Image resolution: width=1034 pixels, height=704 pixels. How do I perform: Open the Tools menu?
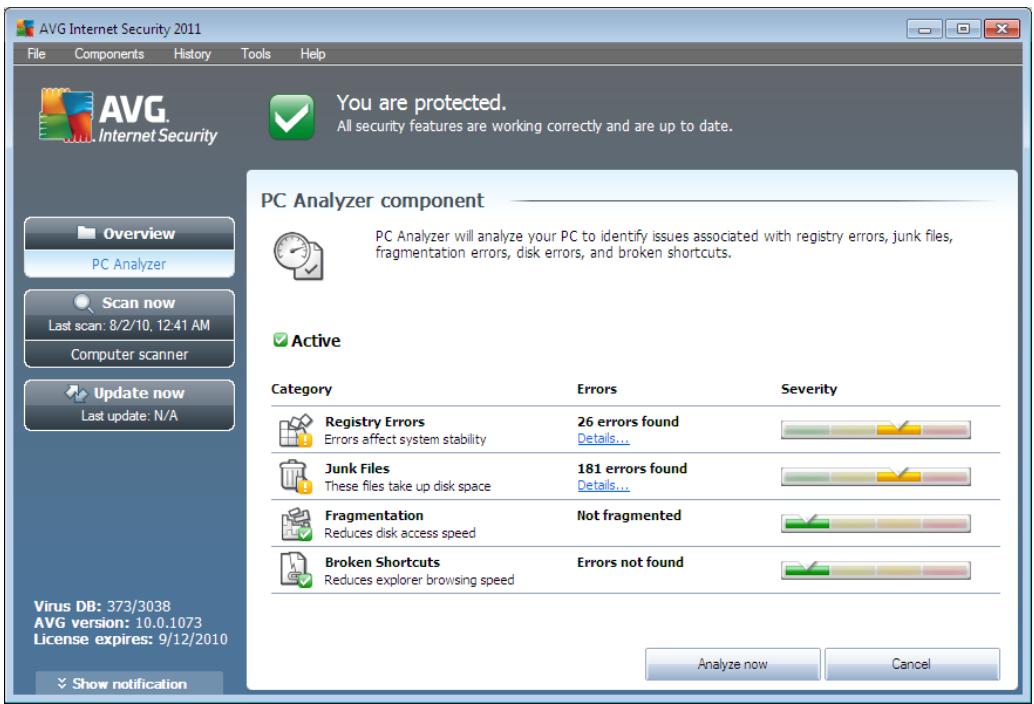click(x=255, y=54)
